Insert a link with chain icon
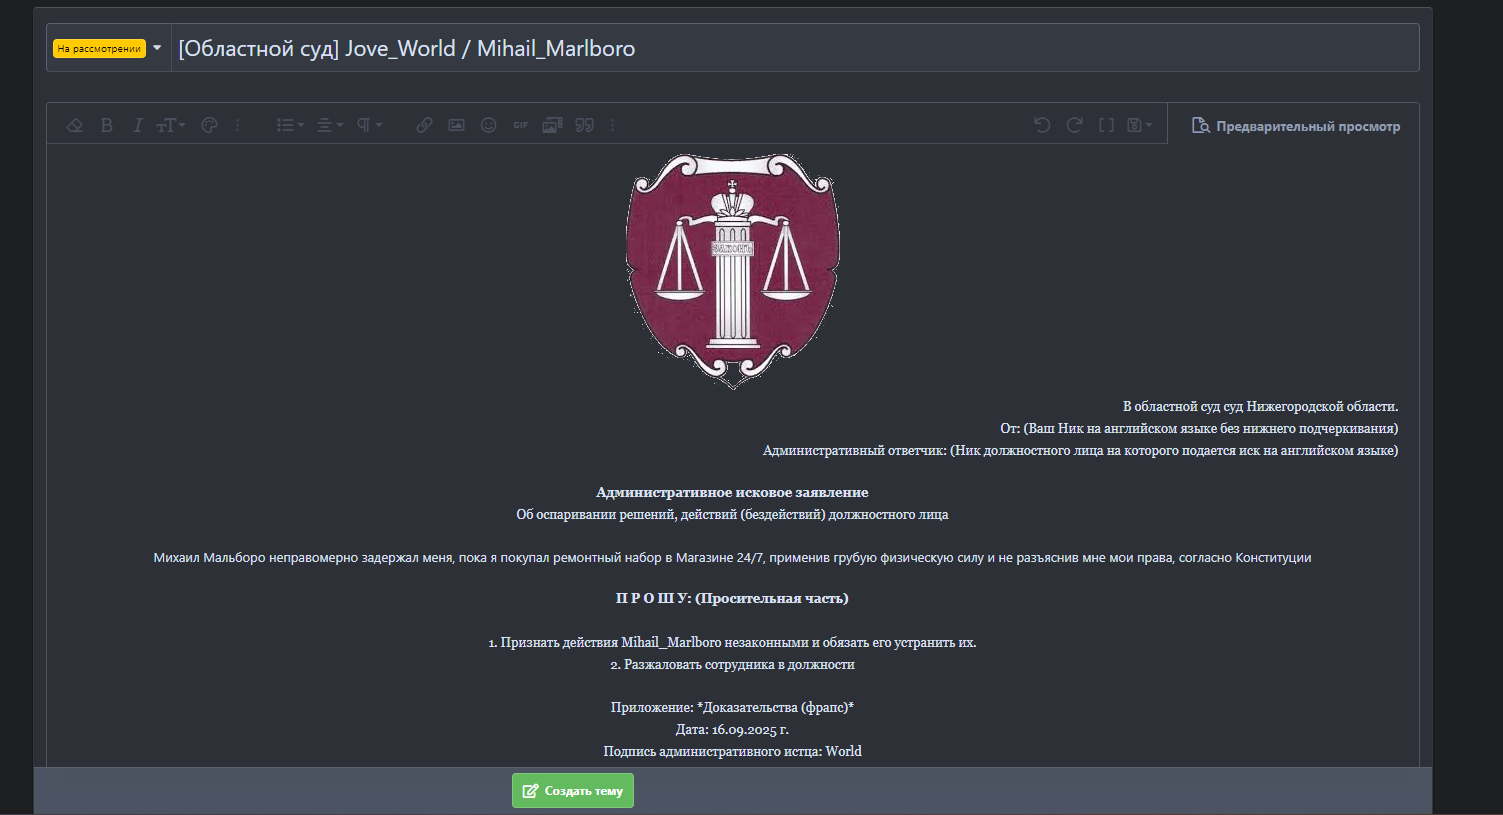Screen dimensions: 1503x815 (425, 125)
